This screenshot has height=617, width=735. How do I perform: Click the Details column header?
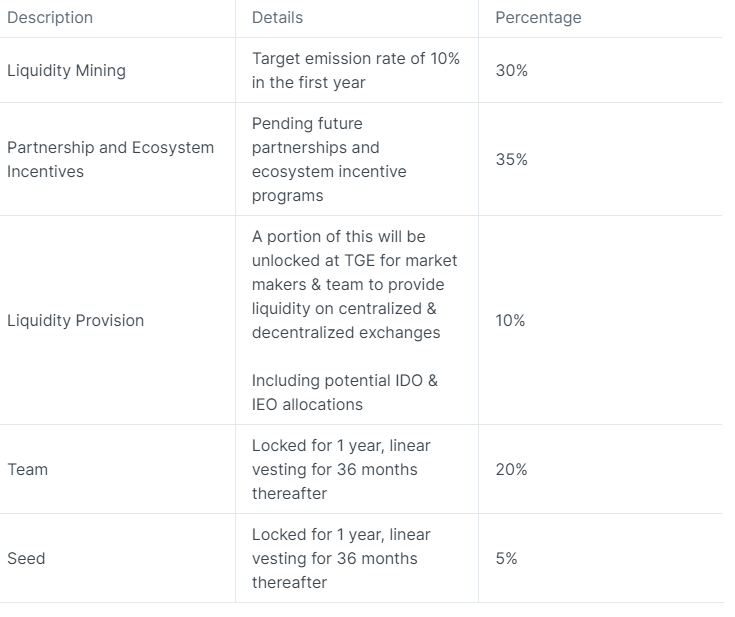[277, 18]
